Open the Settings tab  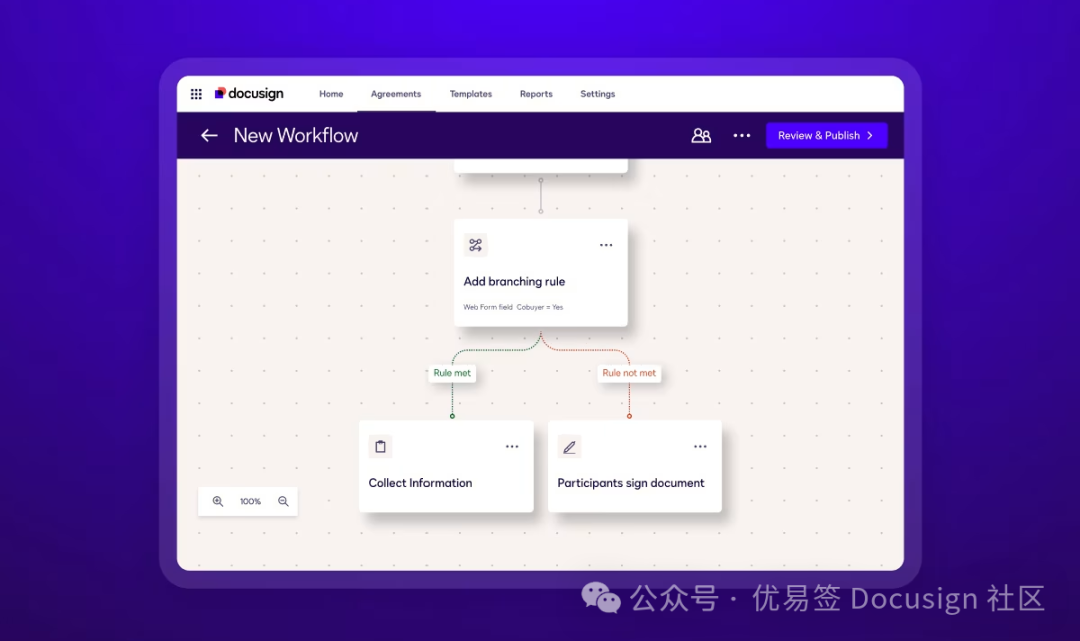[x=597, y=94]
